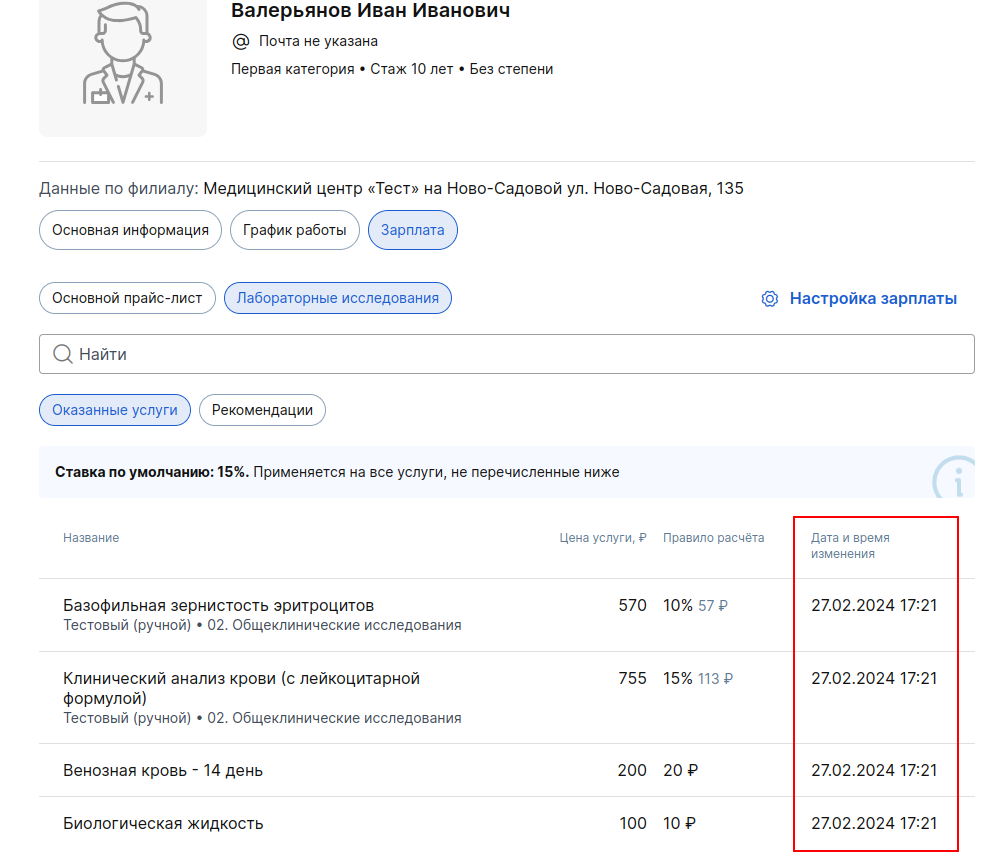The height and width of the screenshot is (865, 1005).
Task: Open Настройка зарплаты link
Action: click(x=872, y=299)
